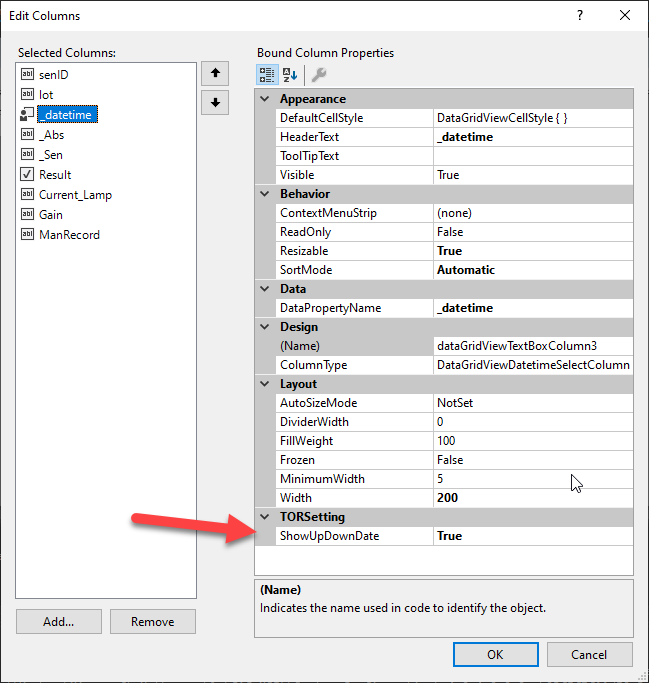
Task: Click the Visible property value True
Action: (x=533, y=175)
